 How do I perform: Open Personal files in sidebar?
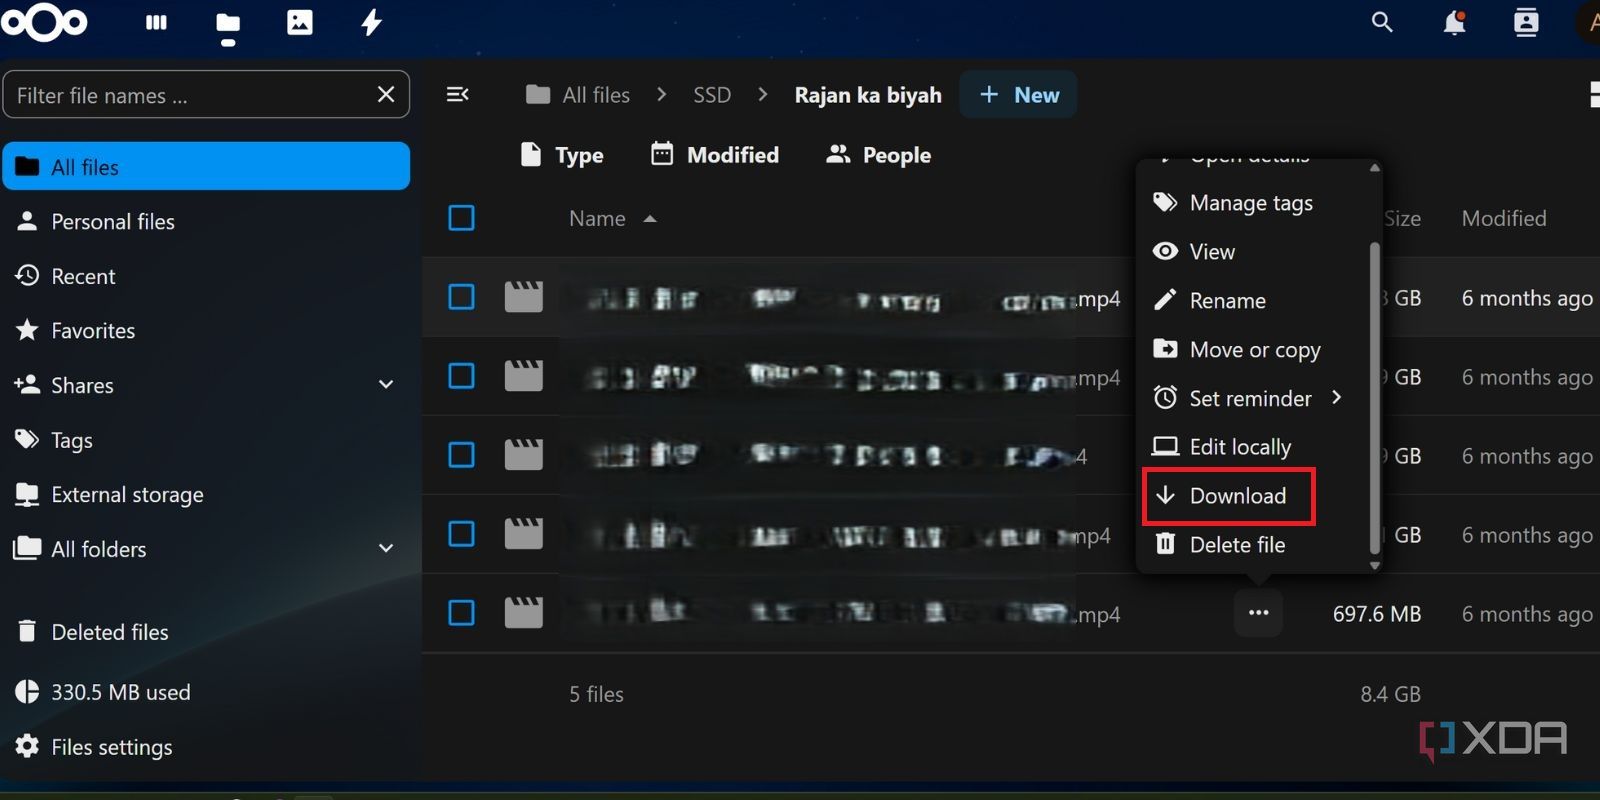click(x=206, y=222)
